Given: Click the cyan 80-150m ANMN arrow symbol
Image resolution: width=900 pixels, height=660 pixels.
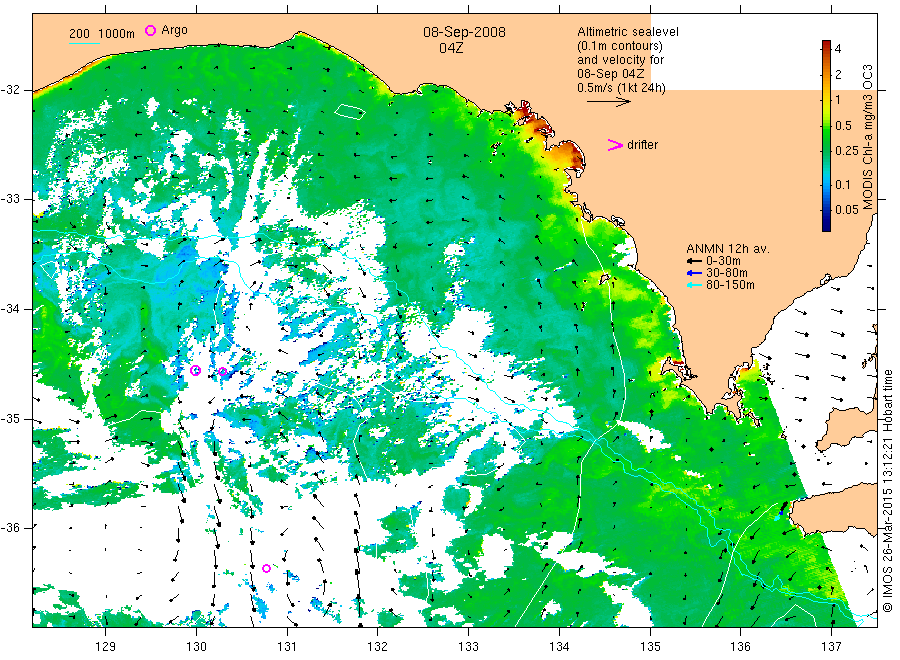Looking at the screenshot, I should [x=695, y=285].
